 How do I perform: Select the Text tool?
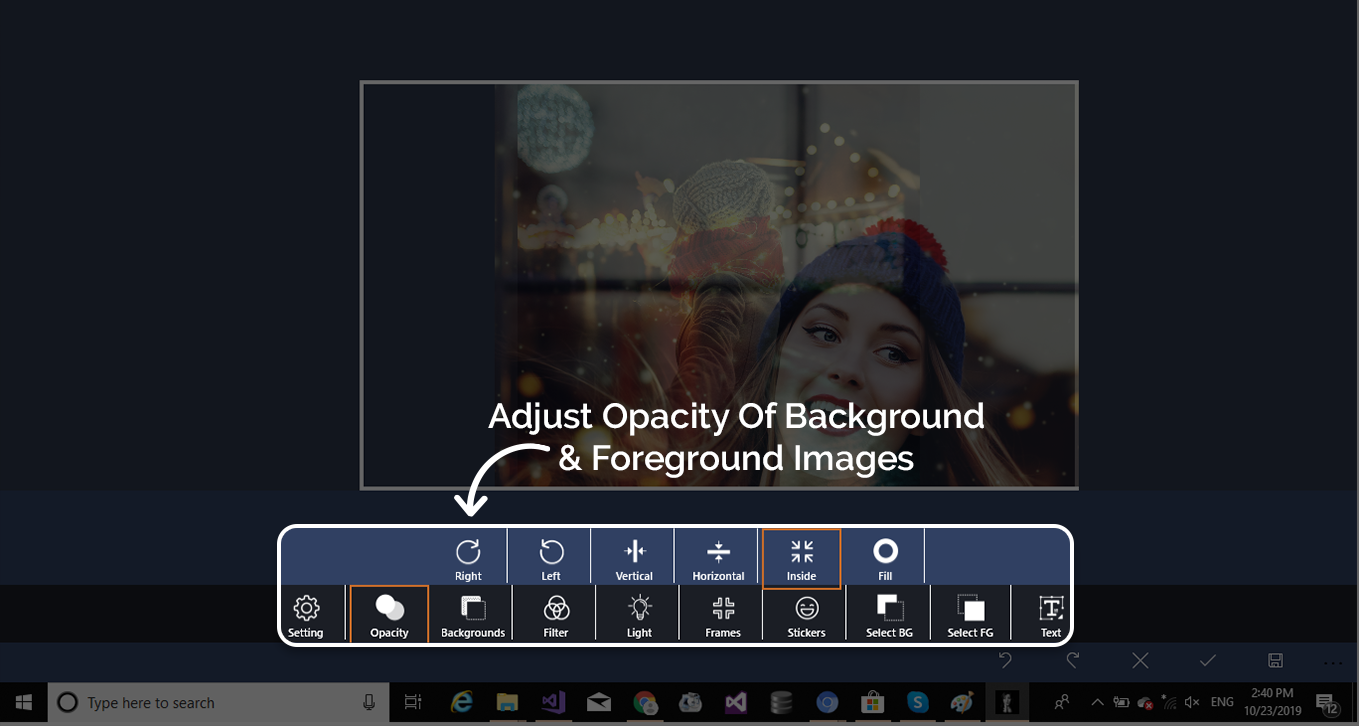[x=1050, y=614]
